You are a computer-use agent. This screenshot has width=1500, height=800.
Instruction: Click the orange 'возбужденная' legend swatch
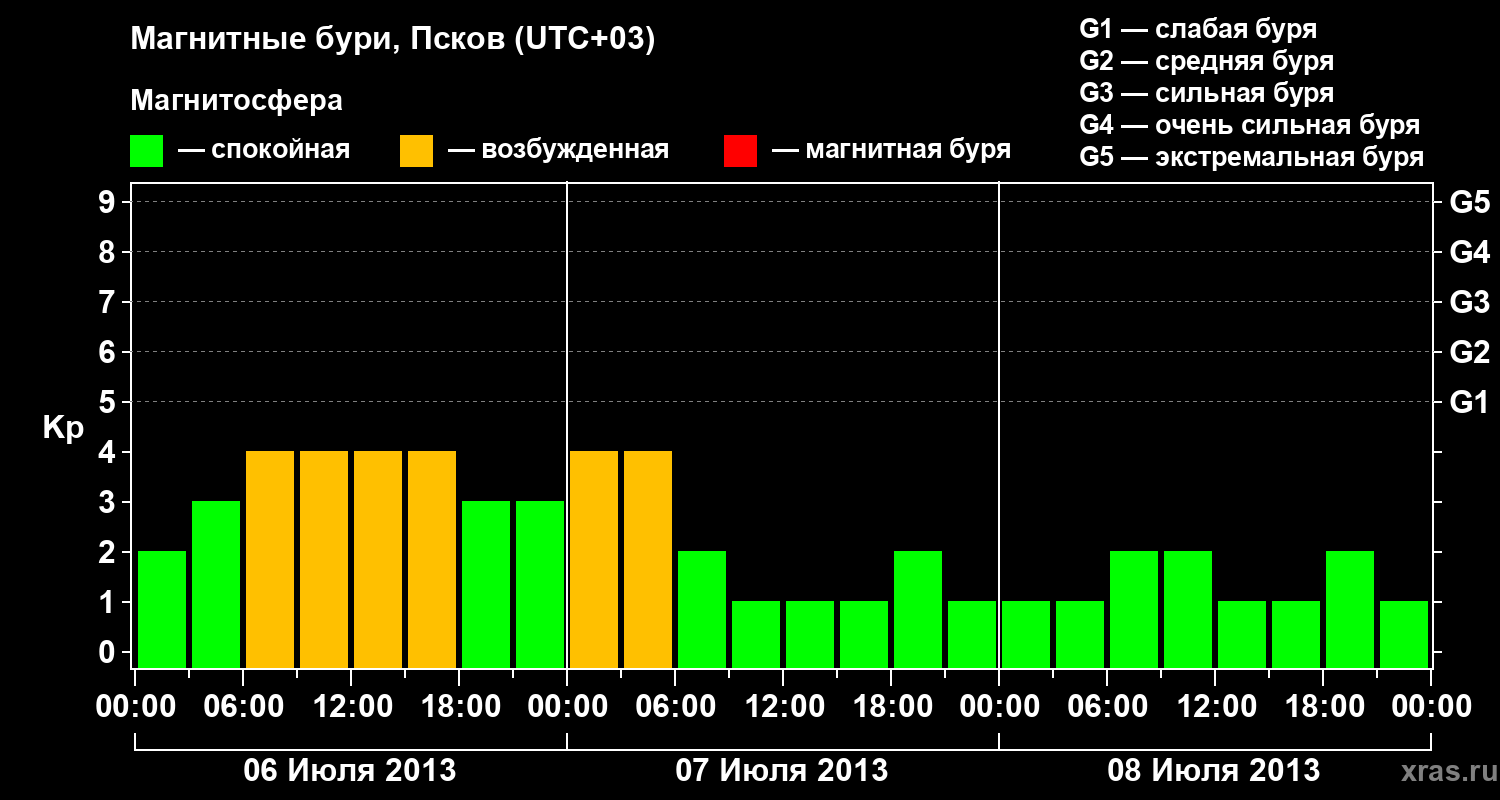click(x=416, y=151)
